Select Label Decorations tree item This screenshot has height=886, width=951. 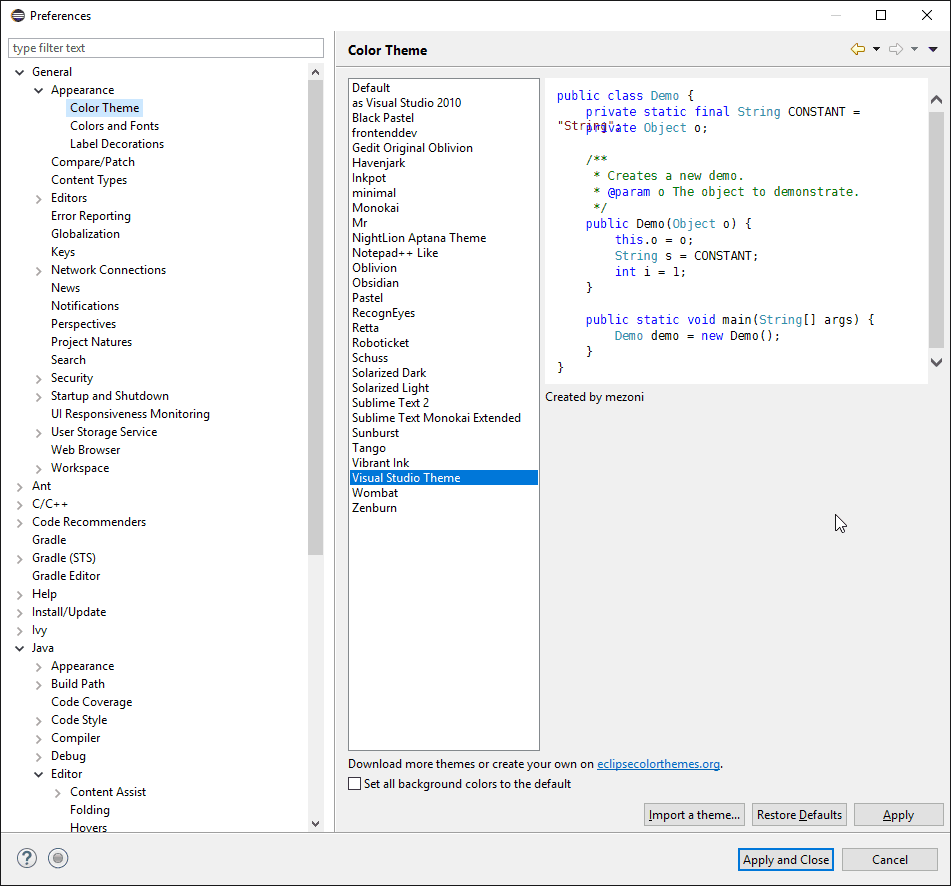click(x=116, y=144)
